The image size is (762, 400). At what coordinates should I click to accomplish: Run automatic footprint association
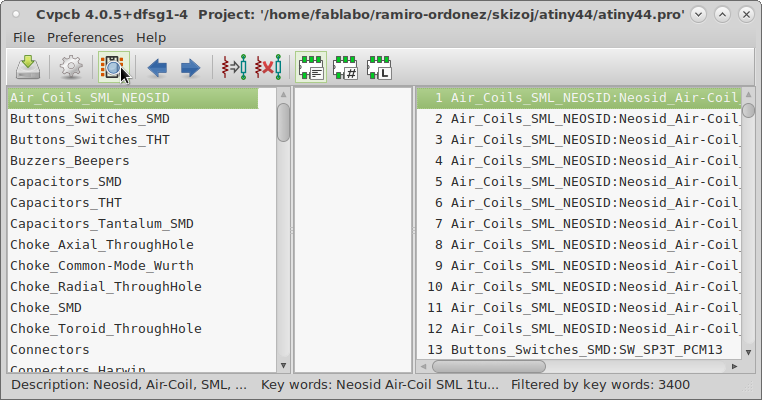[x=234, y=67]
